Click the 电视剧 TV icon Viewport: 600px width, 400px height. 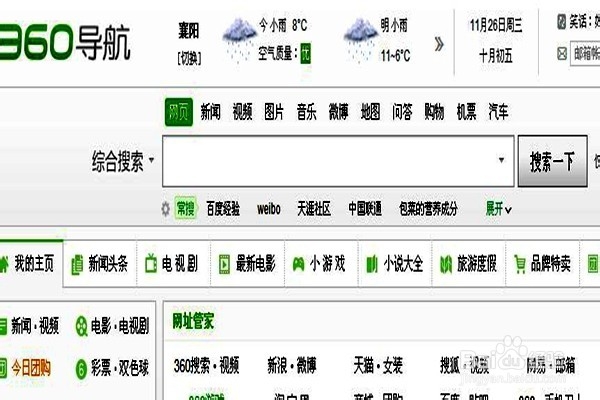point(151,264)
